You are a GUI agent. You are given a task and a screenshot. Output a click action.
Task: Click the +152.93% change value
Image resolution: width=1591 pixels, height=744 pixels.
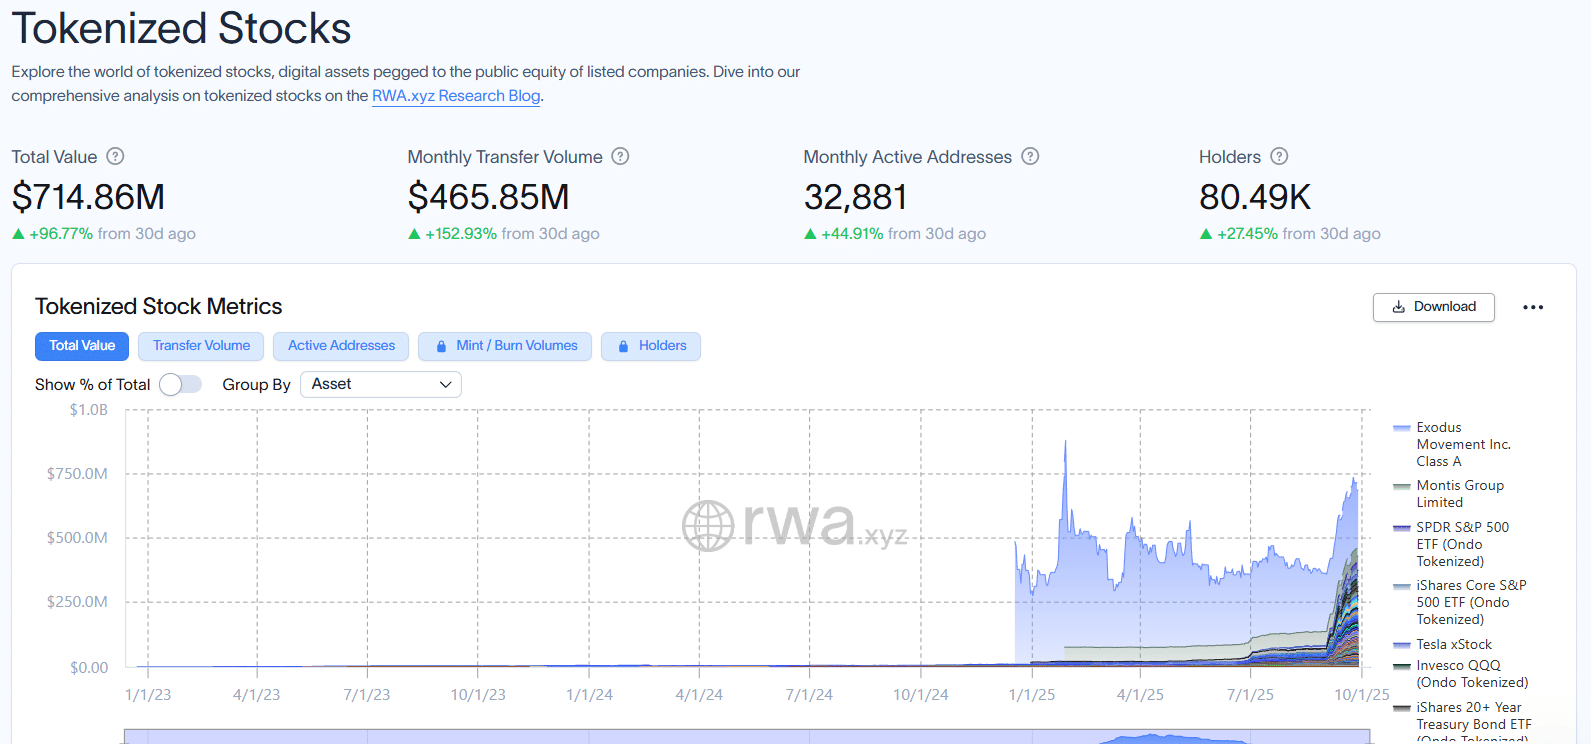click(461, 234)
